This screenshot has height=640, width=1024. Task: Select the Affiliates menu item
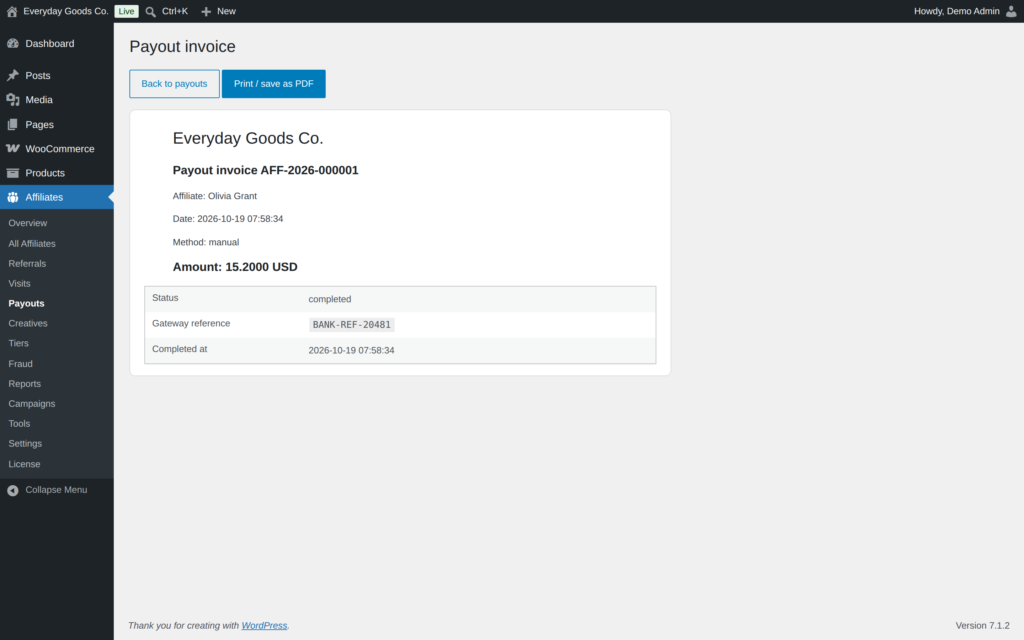[x=57, y=197]
